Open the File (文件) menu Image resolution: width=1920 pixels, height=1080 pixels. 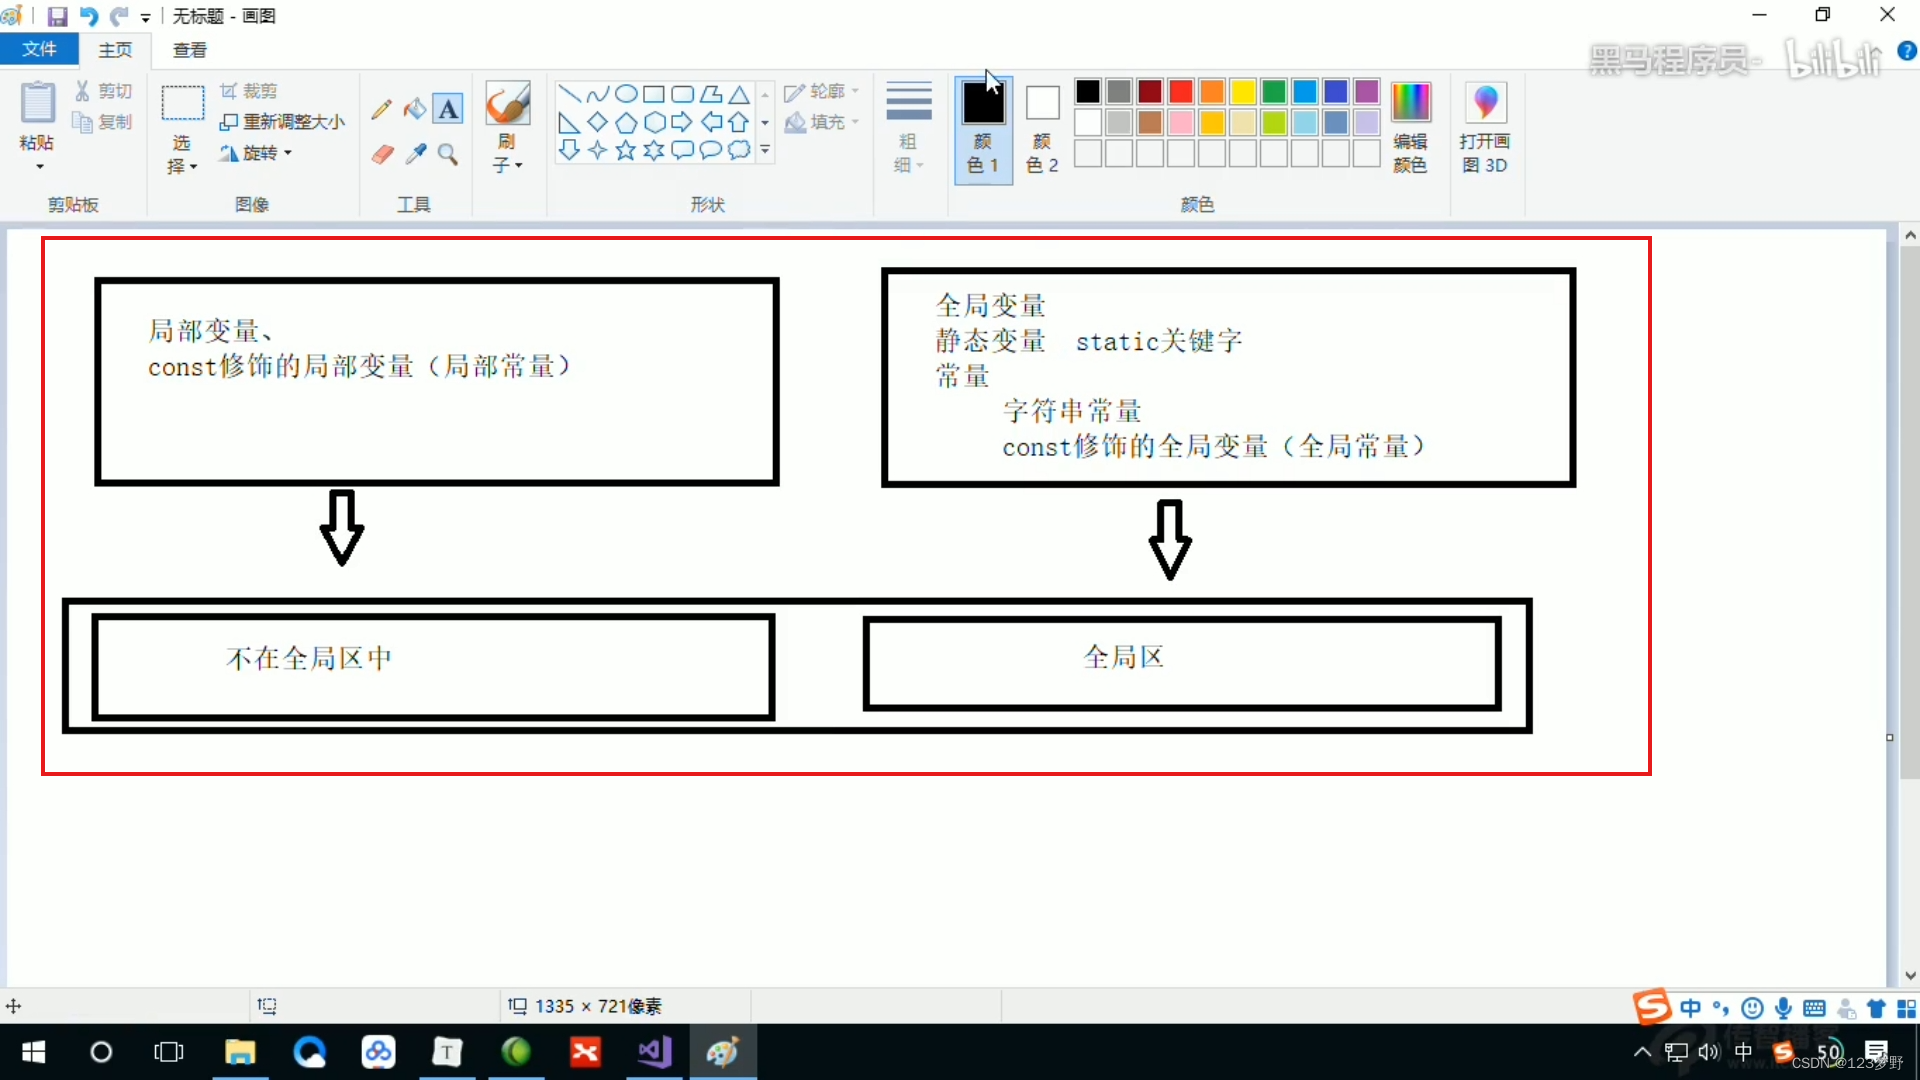39,49
